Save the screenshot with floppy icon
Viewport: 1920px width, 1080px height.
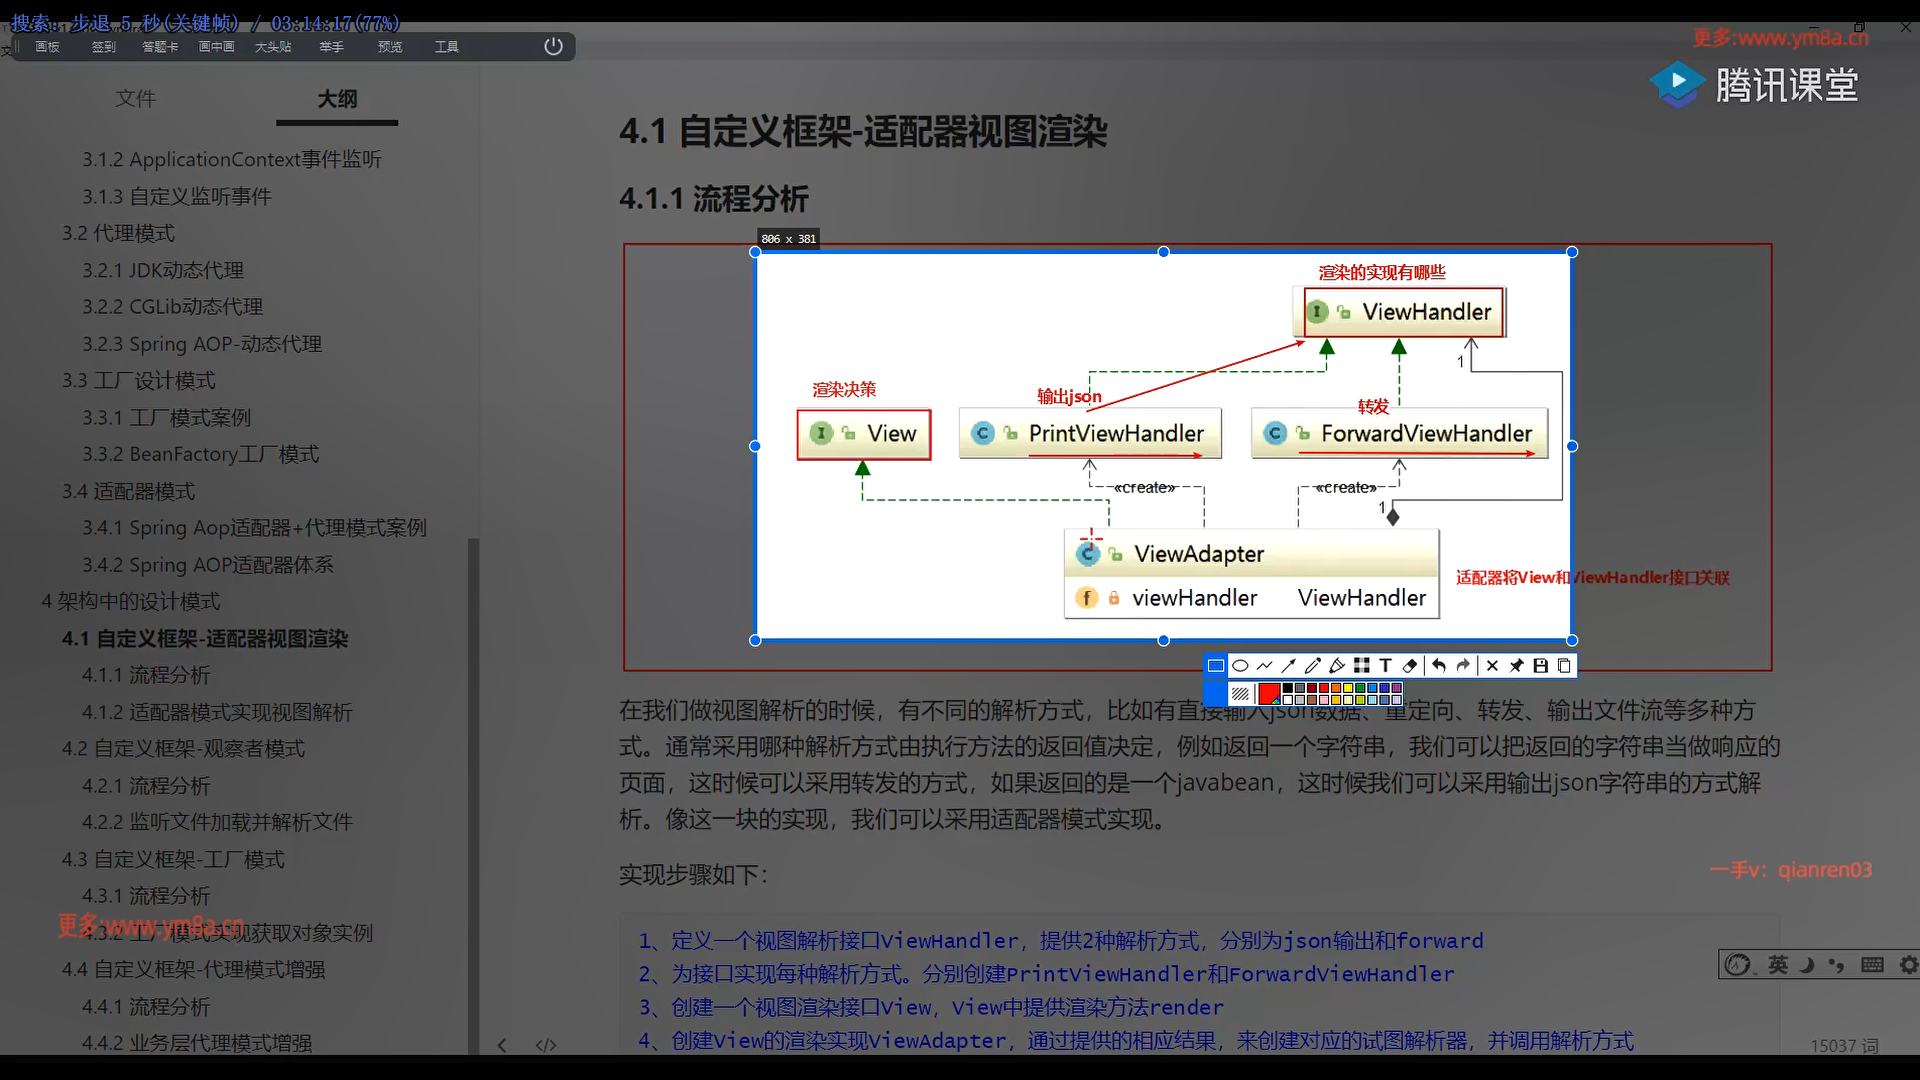(x=1541, y=666)
